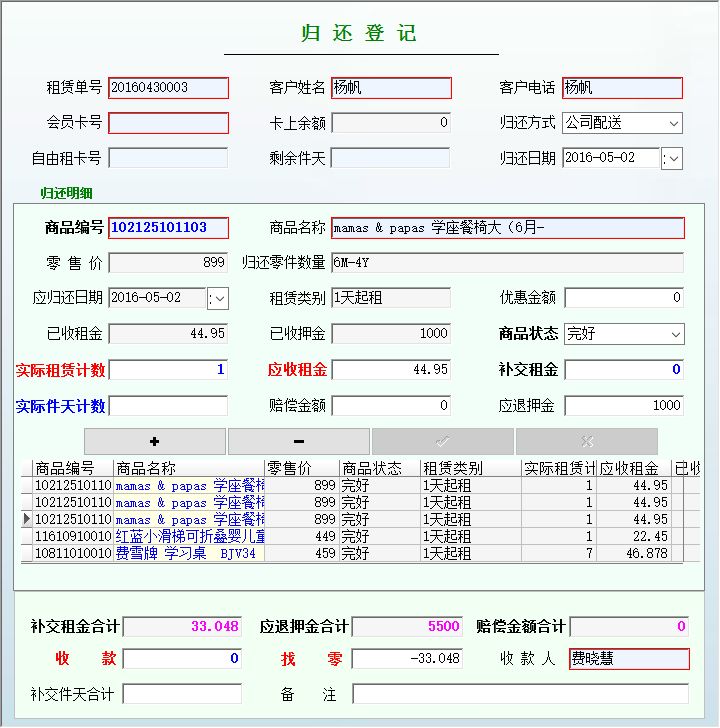Expand the 商品状态 dropdown
The height and width of the screenshot is (728, 720).
[675, 334]
